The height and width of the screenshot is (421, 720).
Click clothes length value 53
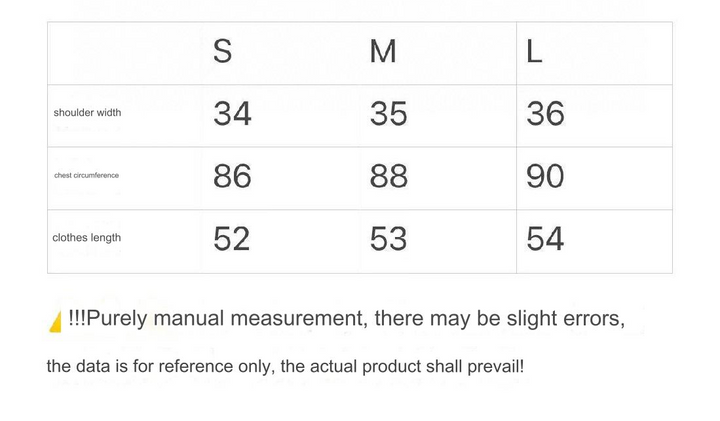tap(388, 239)
